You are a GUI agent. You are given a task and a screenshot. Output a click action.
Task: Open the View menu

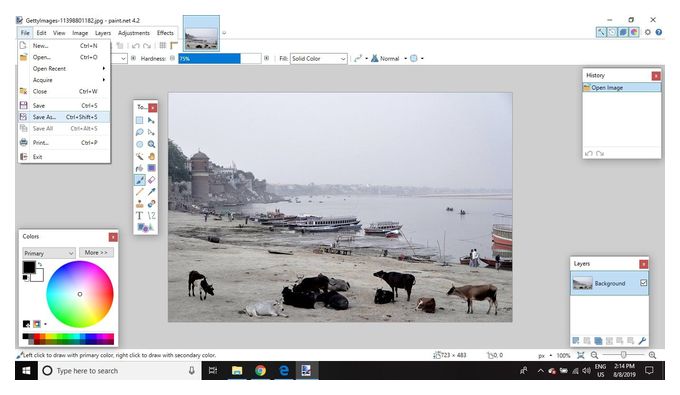[59, 33]
